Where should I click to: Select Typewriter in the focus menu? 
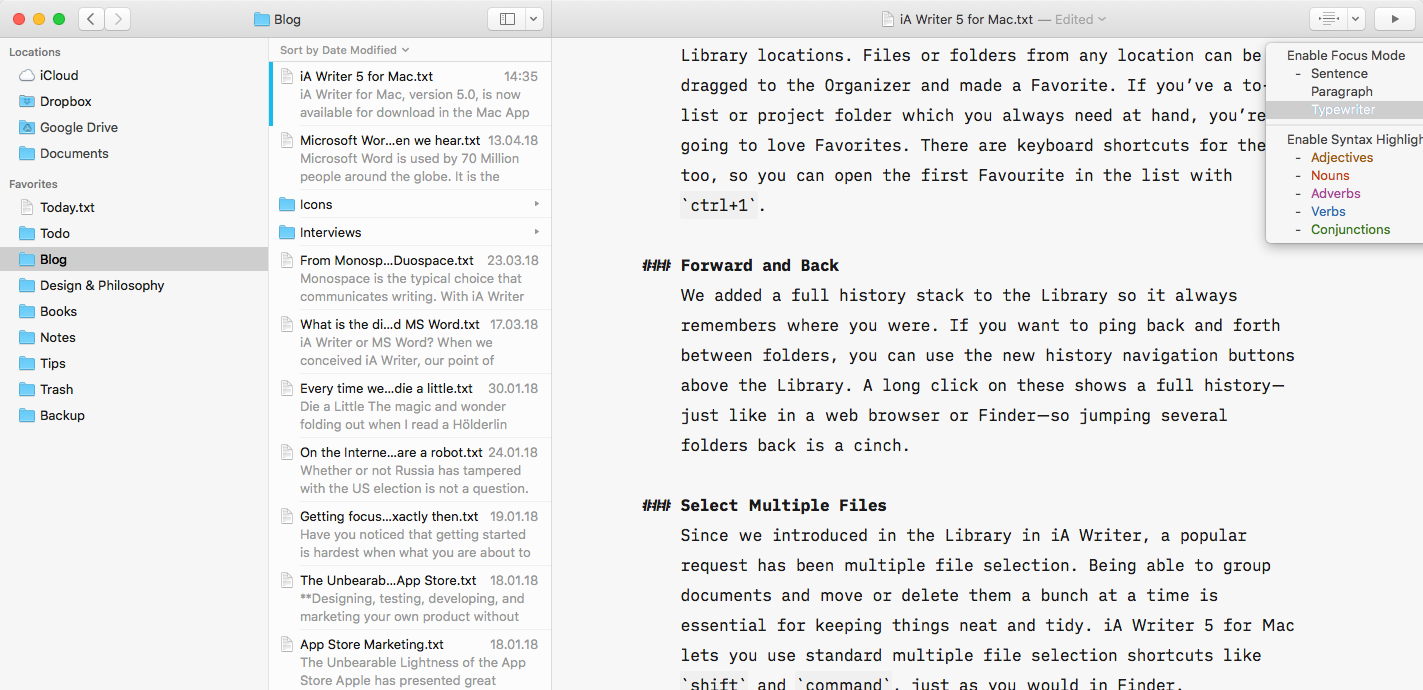pyautogui.click(x=1343, y=110)
